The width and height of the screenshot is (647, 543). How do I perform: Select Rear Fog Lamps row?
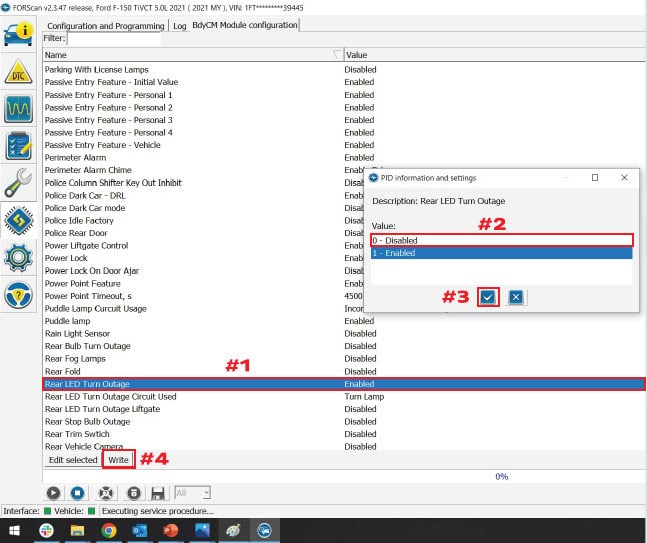(x=344, y=359)
